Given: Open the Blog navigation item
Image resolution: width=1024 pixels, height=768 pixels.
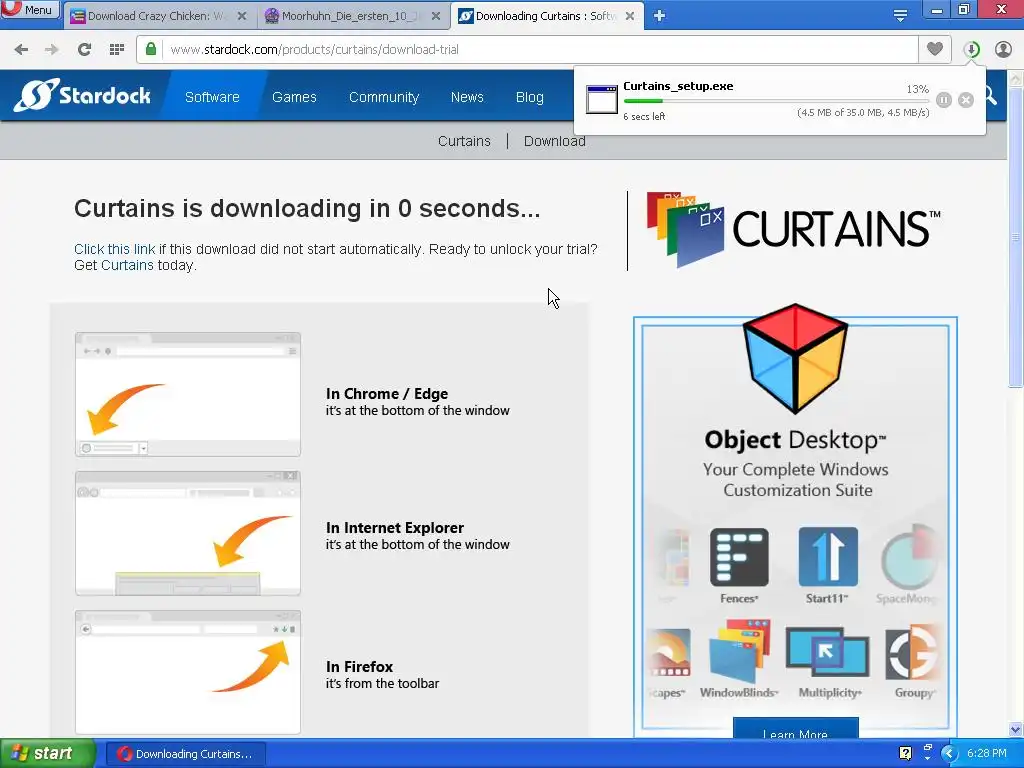Looking at the screenshot, I should pos(530,97).
